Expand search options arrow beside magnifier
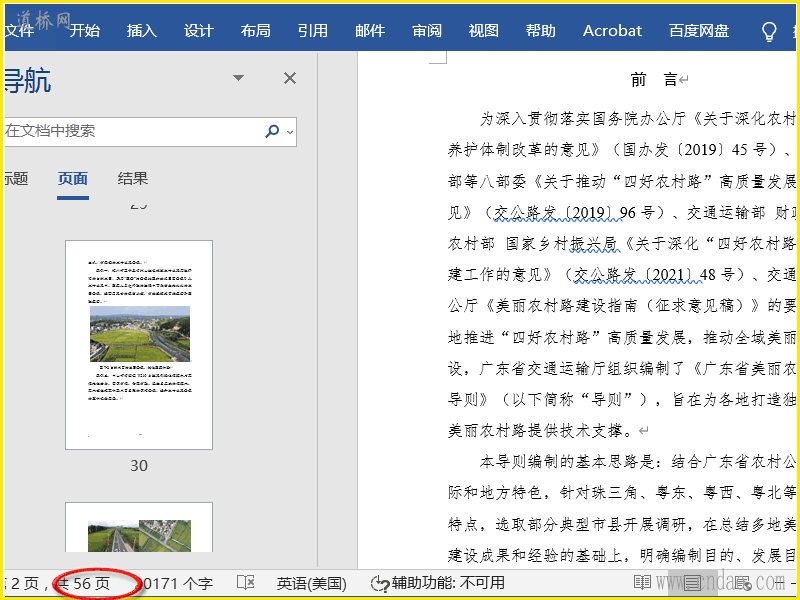Viewport: 800px width, 600px height. tap(290, 132)
